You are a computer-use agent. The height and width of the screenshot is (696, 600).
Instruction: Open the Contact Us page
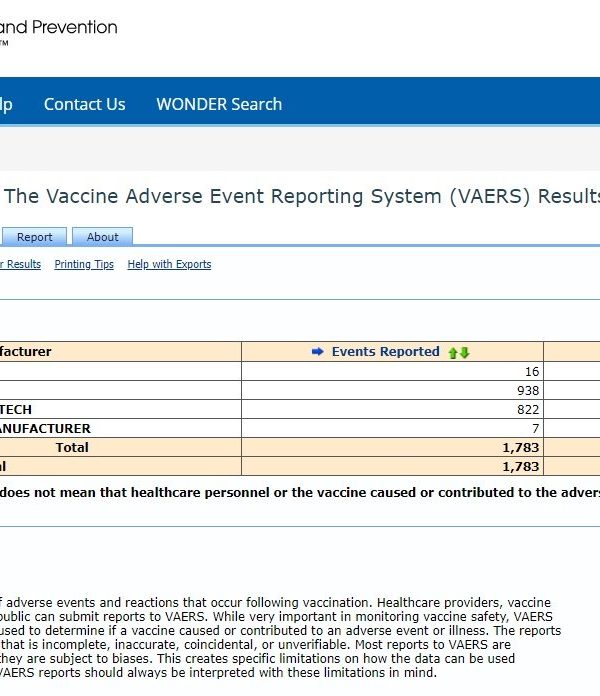point(84,104)
